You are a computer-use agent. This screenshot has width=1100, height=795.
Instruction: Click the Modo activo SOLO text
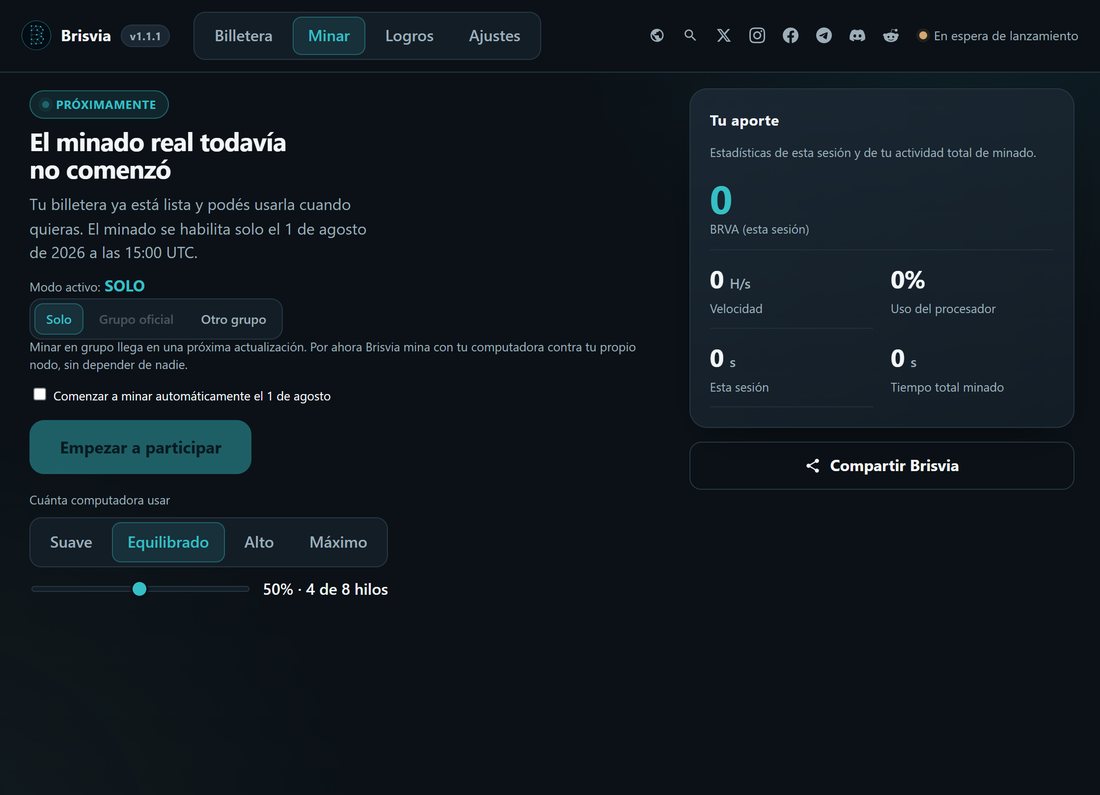tap(87, 286)
